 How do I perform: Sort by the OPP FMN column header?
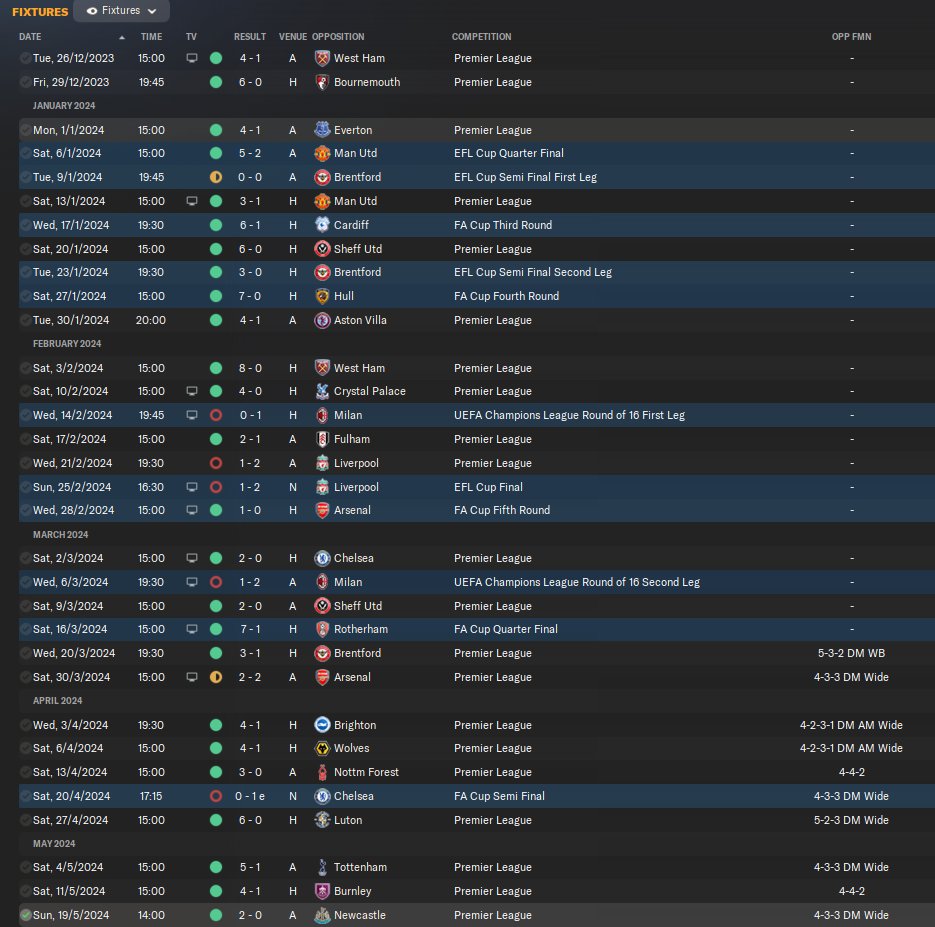pos(852,36)
